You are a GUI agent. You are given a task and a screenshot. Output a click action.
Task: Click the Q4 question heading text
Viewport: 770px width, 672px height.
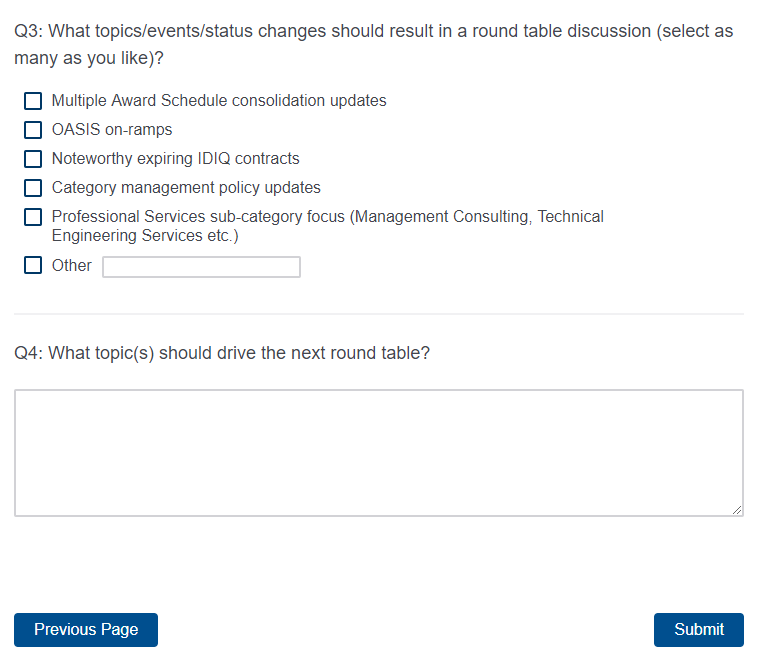(x=222, y=353)
